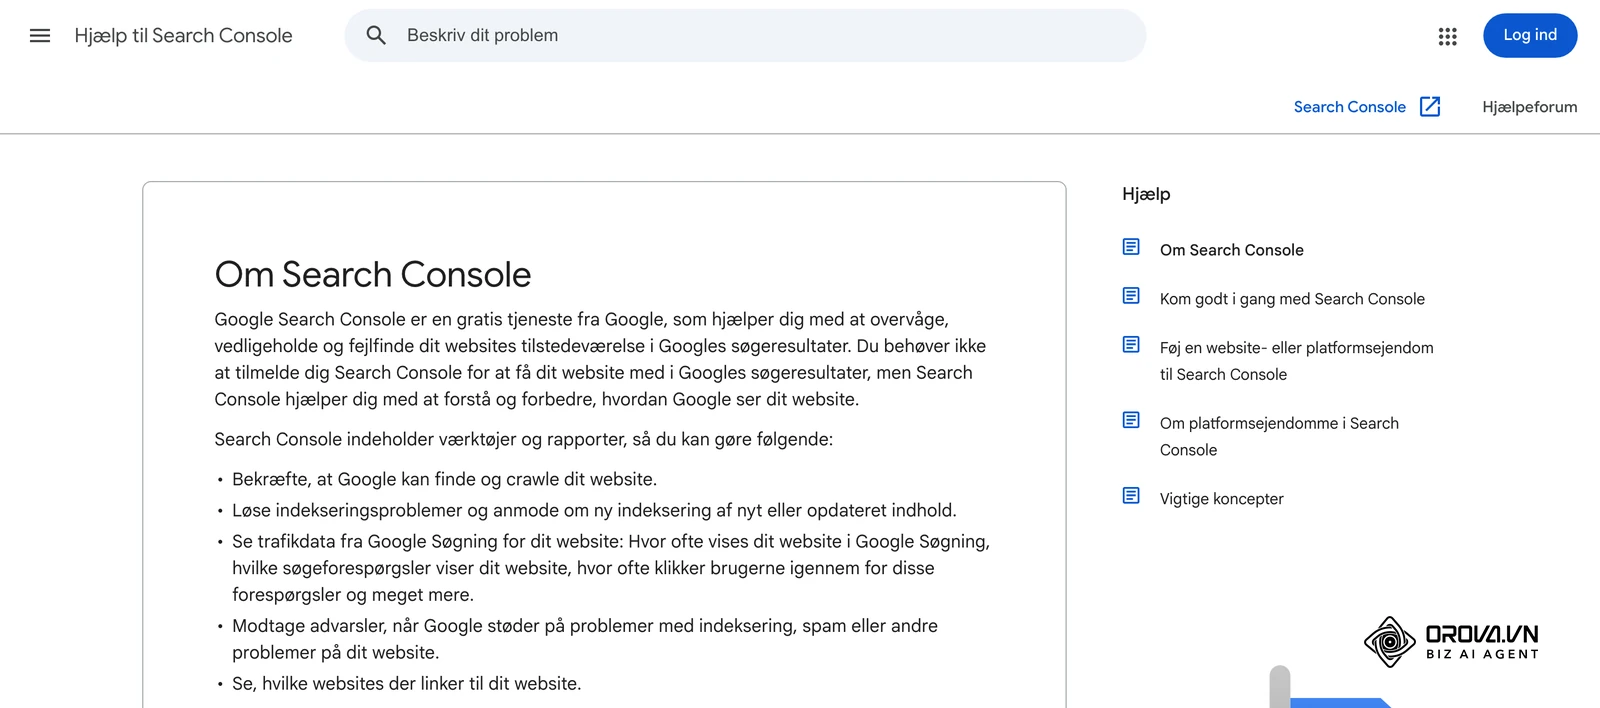Click the article icon next to Om Search Console
Viewport: 1600px width, 708px height.
pos(1131,247)
